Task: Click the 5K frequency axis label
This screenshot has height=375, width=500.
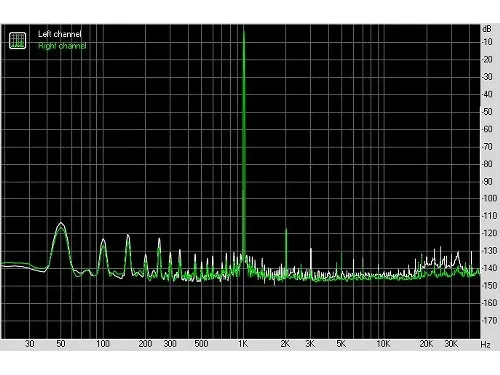Action: 341,344
